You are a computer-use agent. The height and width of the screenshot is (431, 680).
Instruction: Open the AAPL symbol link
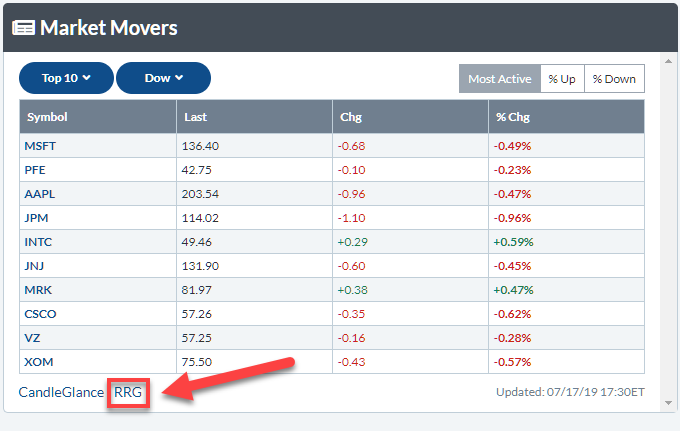click(x=40, y=194)
